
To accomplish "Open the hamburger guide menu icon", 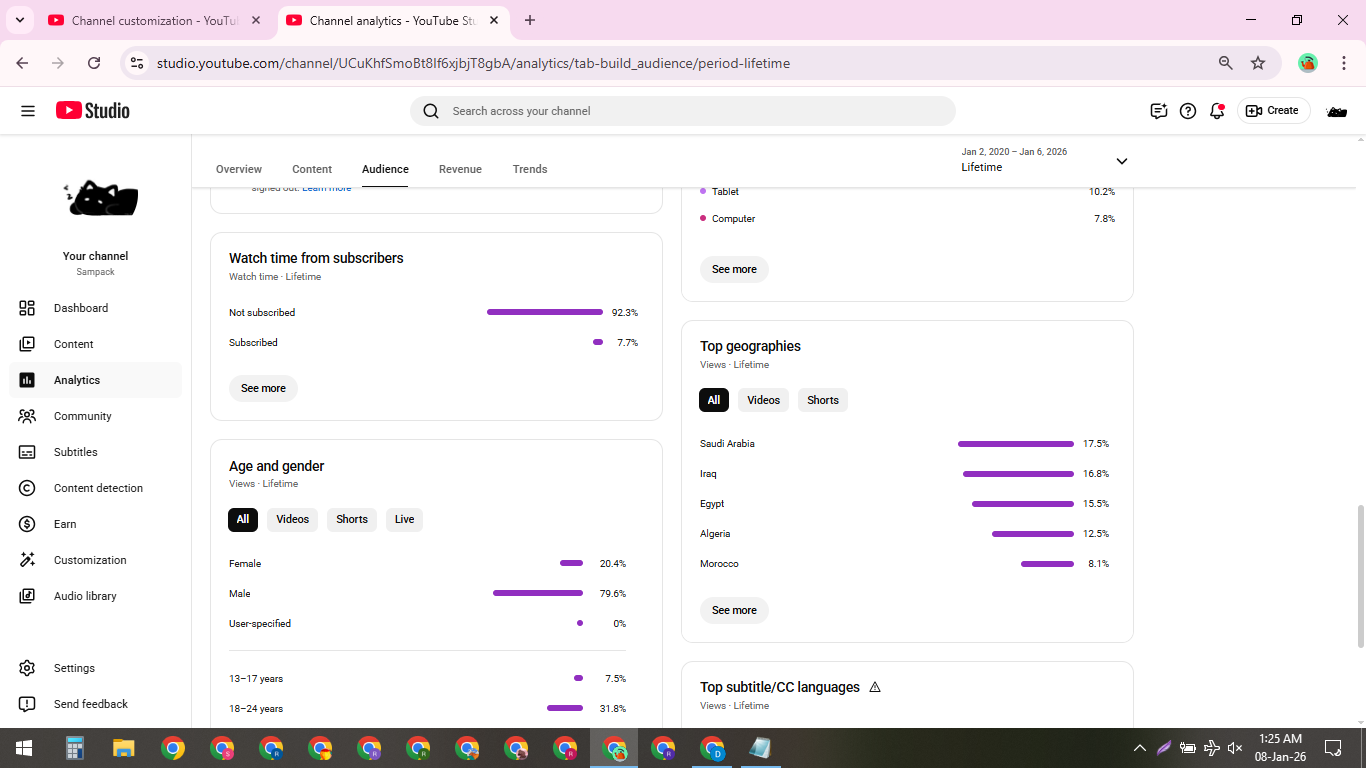I will pos(28,111).
